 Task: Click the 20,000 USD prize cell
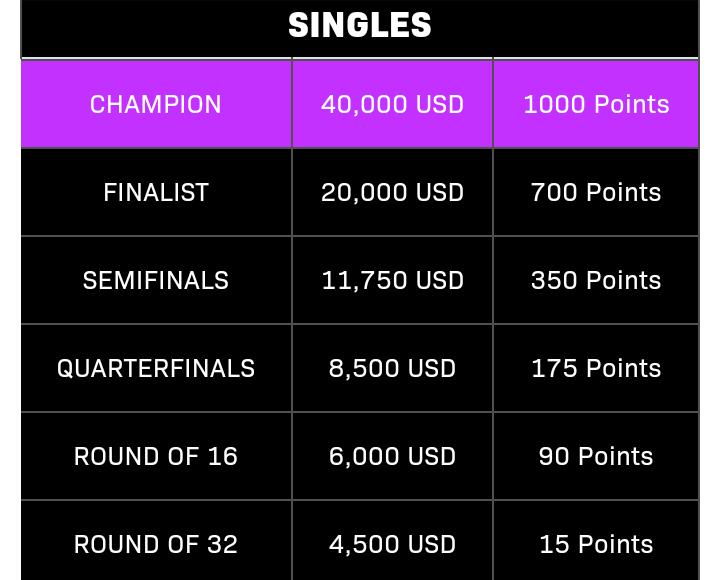click(392, 192)
